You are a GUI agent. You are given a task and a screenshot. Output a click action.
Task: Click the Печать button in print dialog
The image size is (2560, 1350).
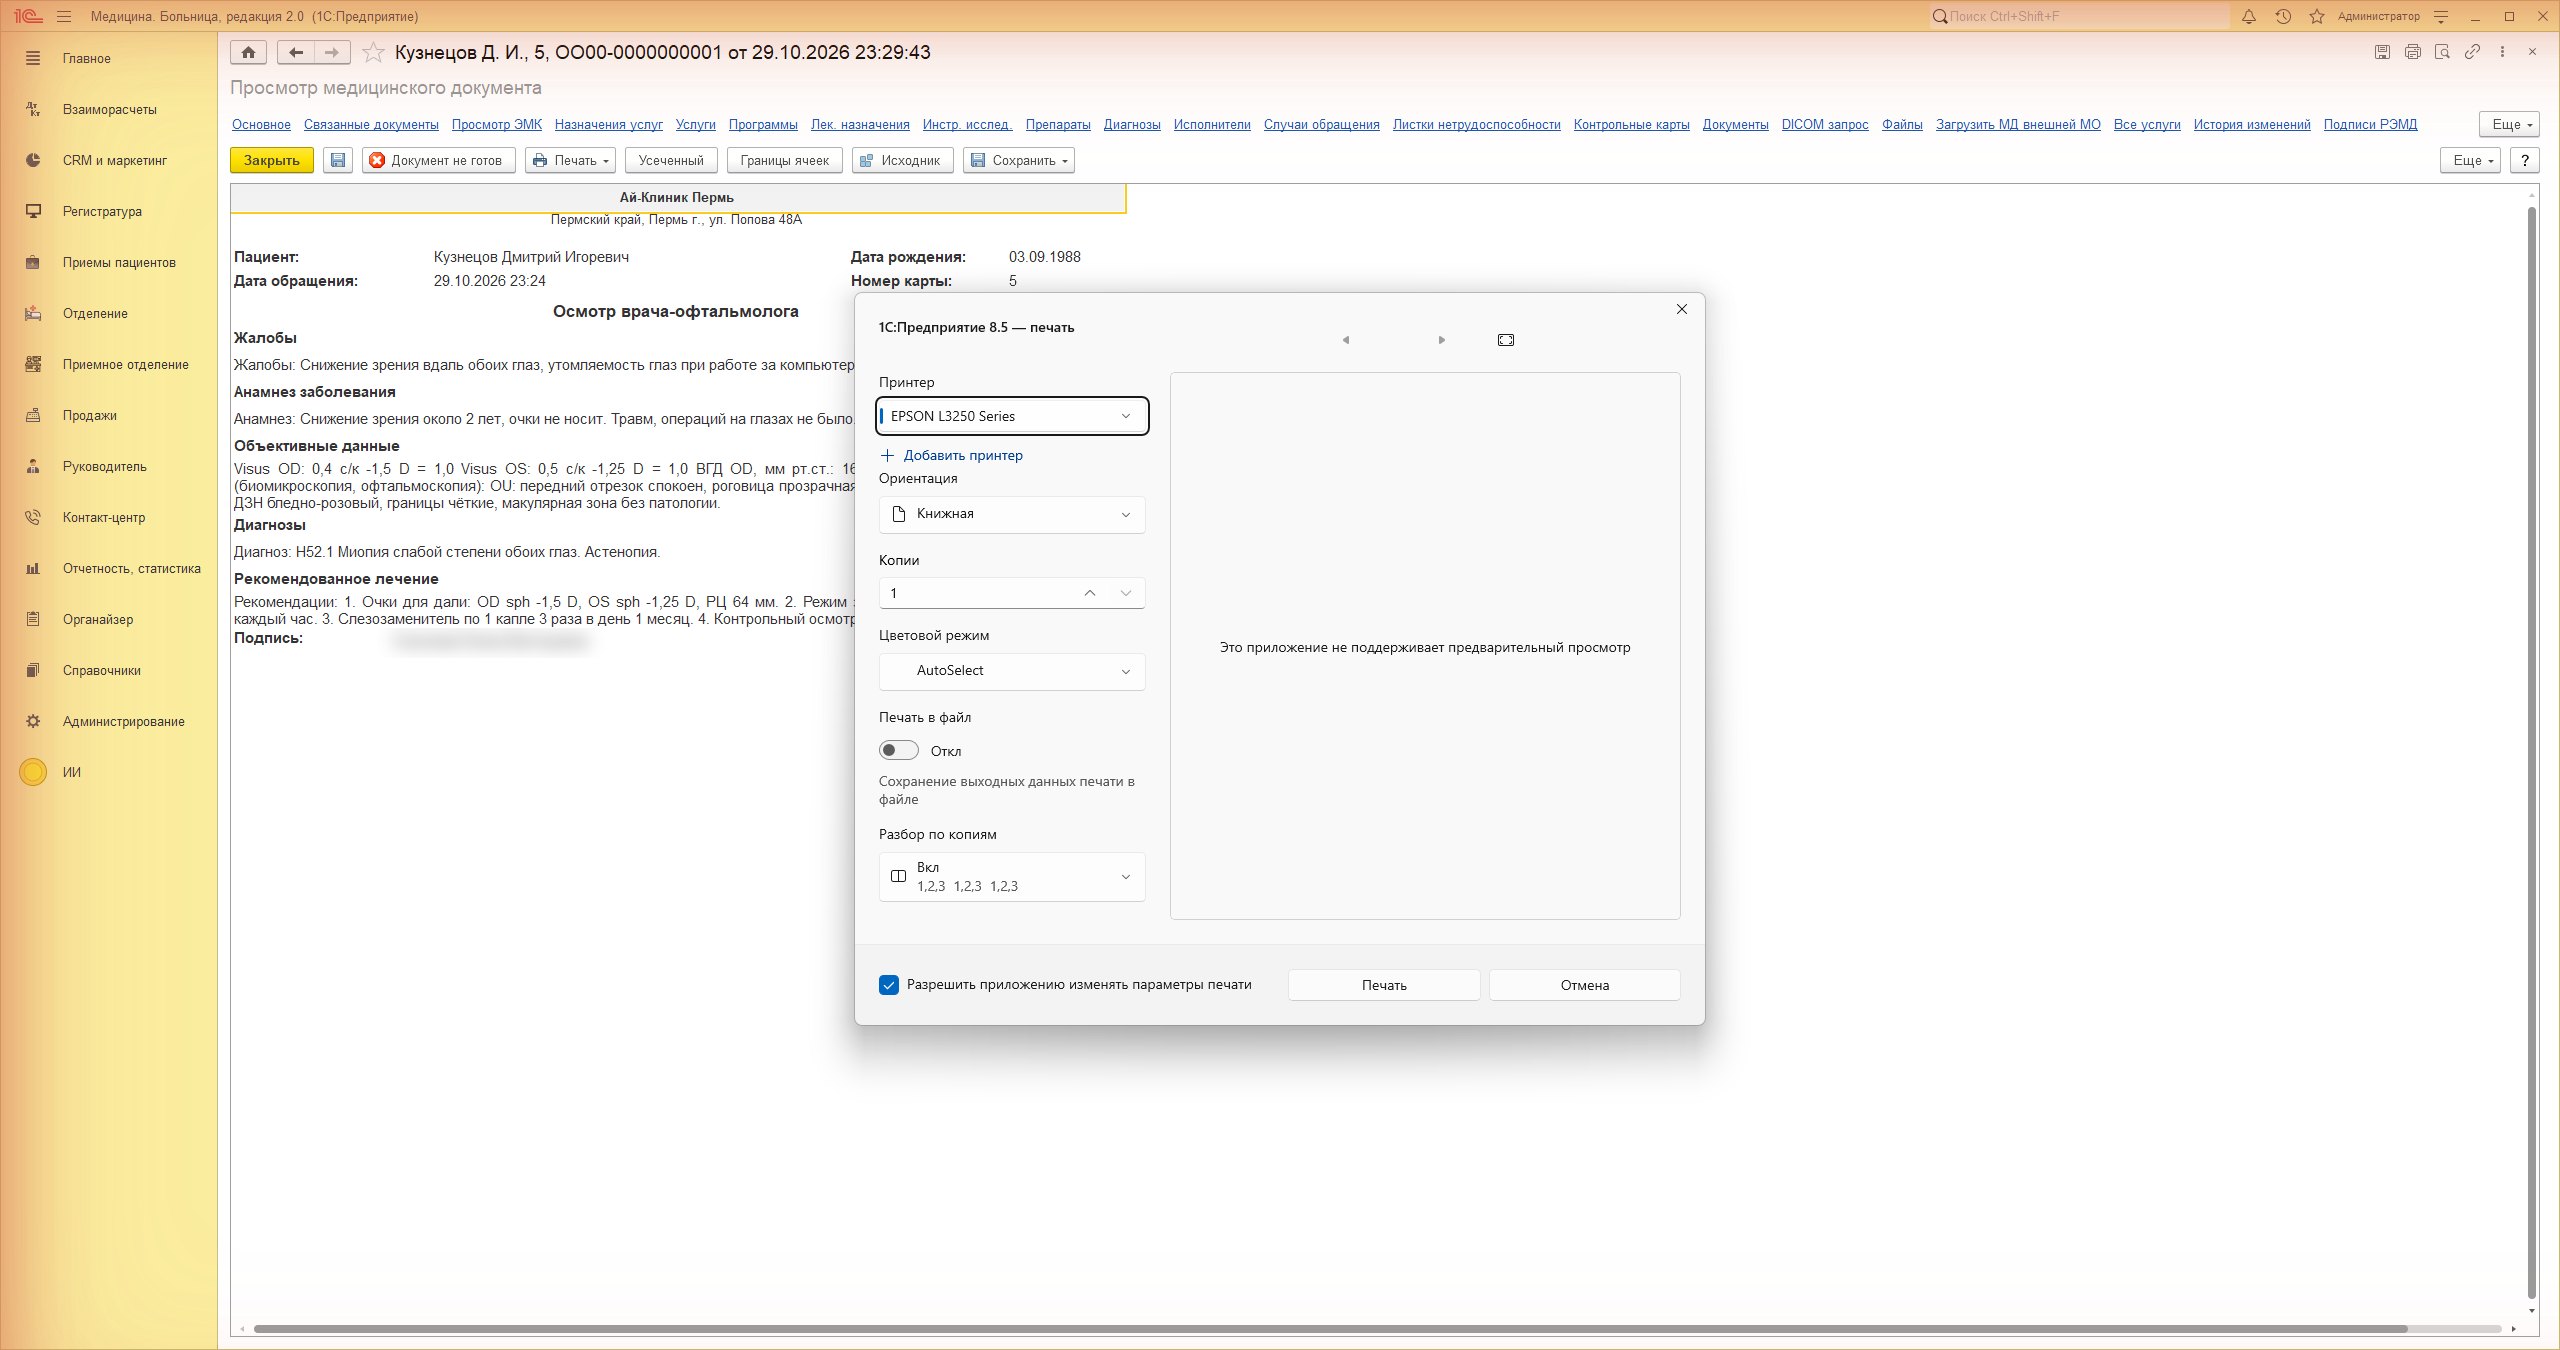click(1384, 985)
